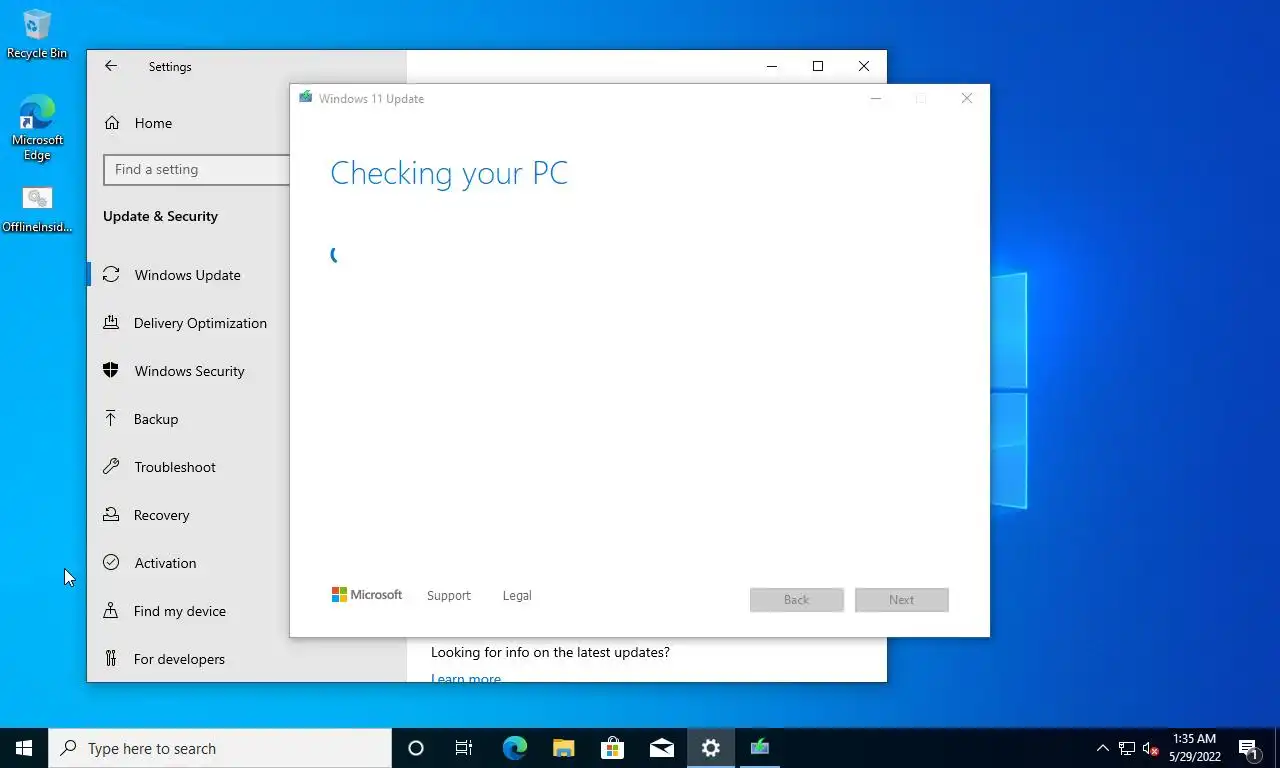Screen dimensions: 1280x768
Task: Select Recovery in Settings sidebar
Action: click(161, 515)
